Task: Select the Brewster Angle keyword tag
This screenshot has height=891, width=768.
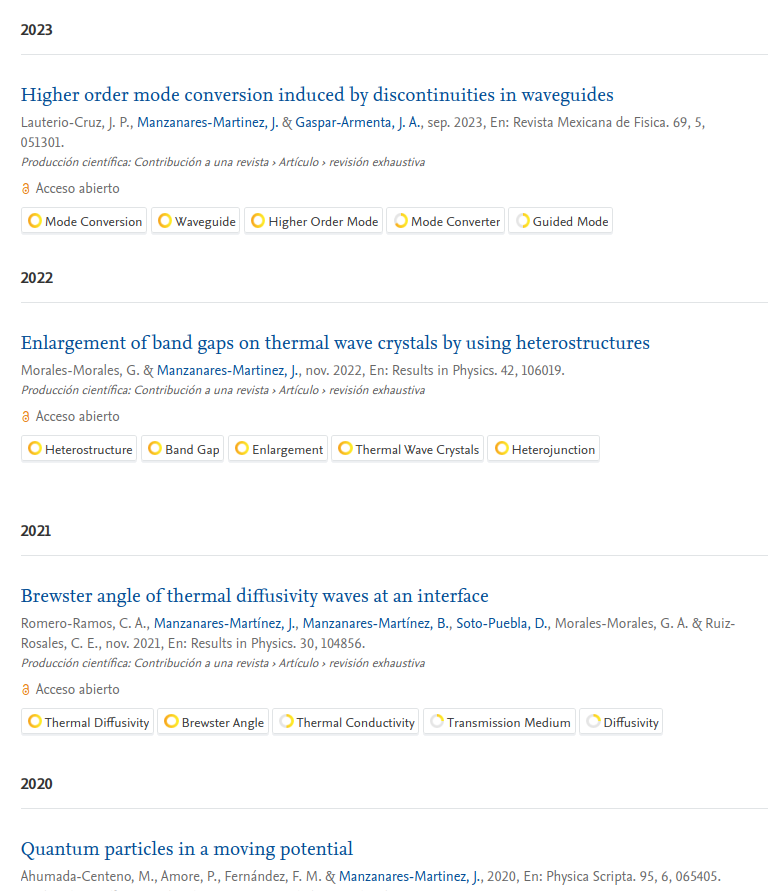Action: click(213, 722)
